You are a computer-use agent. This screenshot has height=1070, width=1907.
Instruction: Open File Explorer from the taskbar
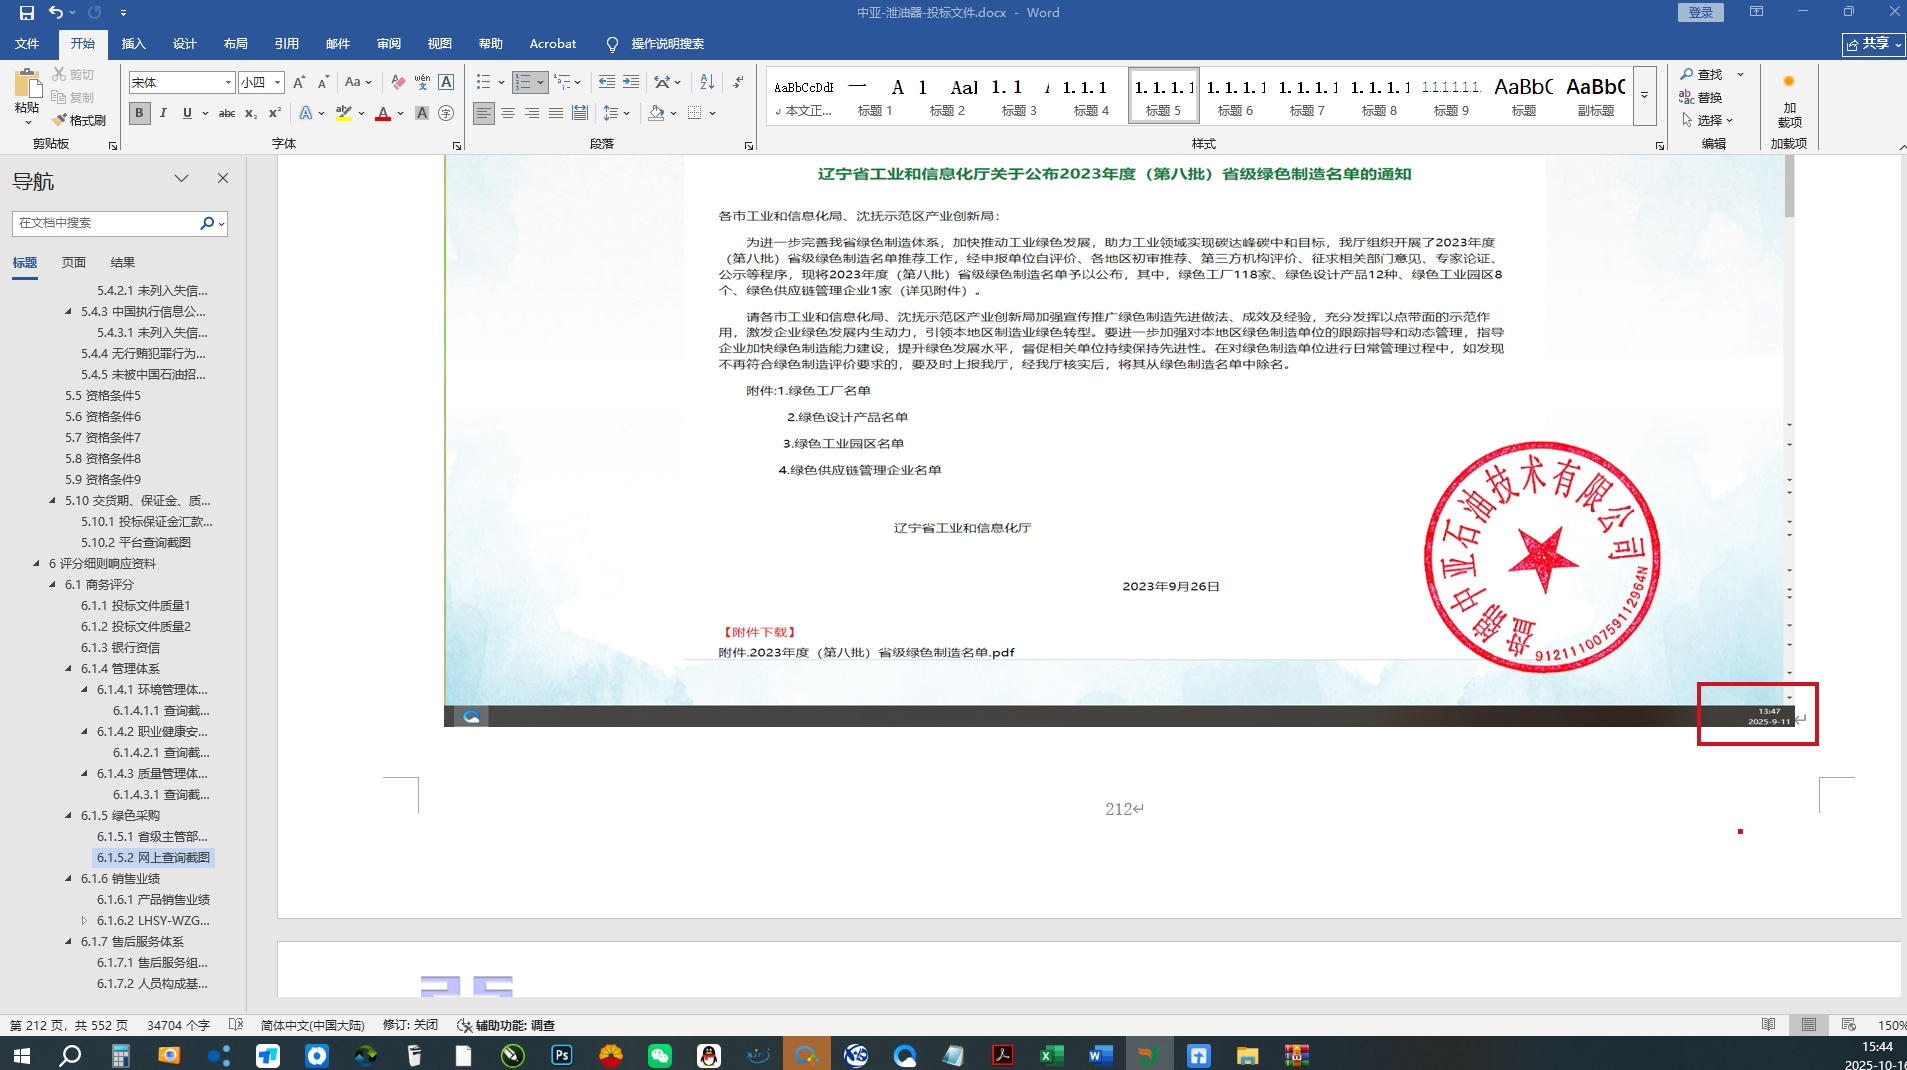click(1247, 1055)
